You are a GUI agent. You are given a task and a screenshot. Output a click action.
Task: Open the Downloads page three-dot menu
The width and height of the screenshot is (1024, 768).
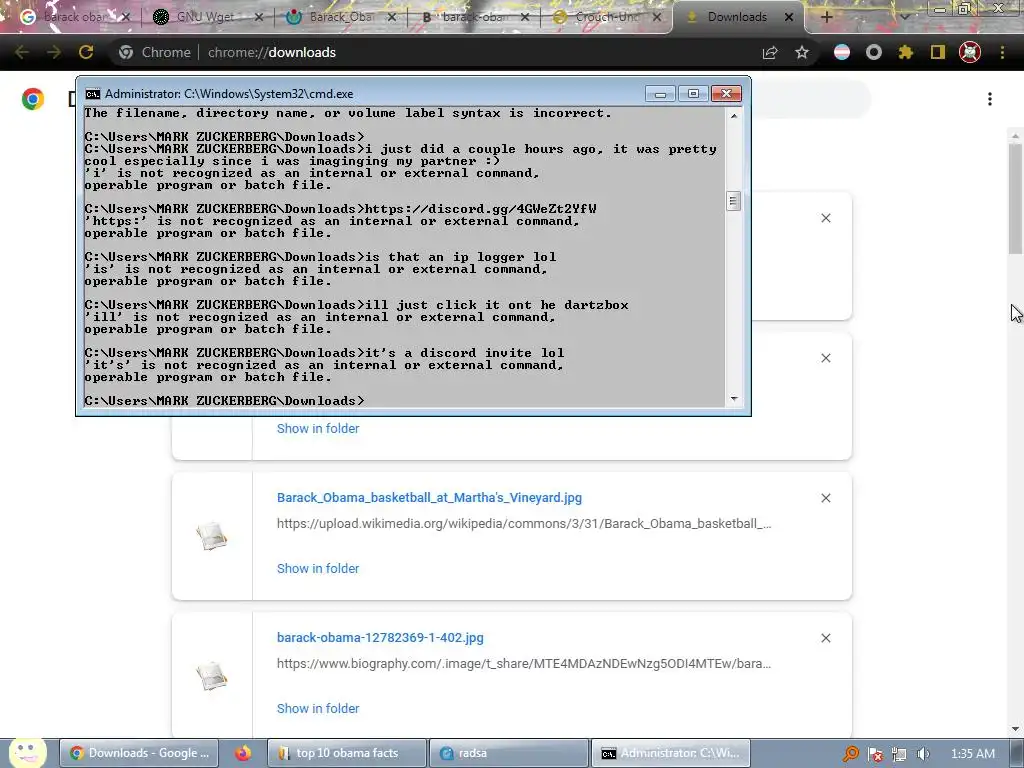990,99
